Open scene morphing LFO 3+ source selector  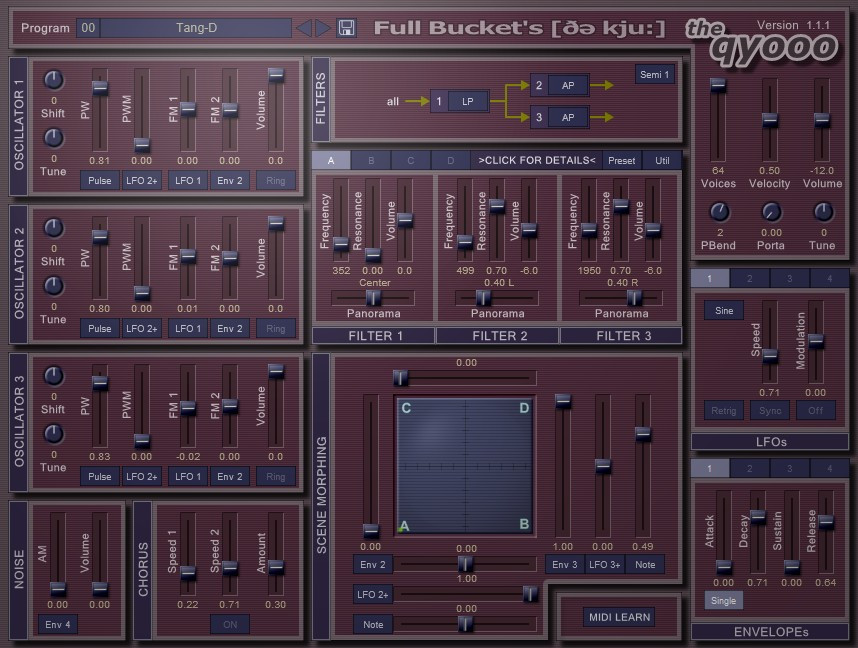(x=605, y=565)
